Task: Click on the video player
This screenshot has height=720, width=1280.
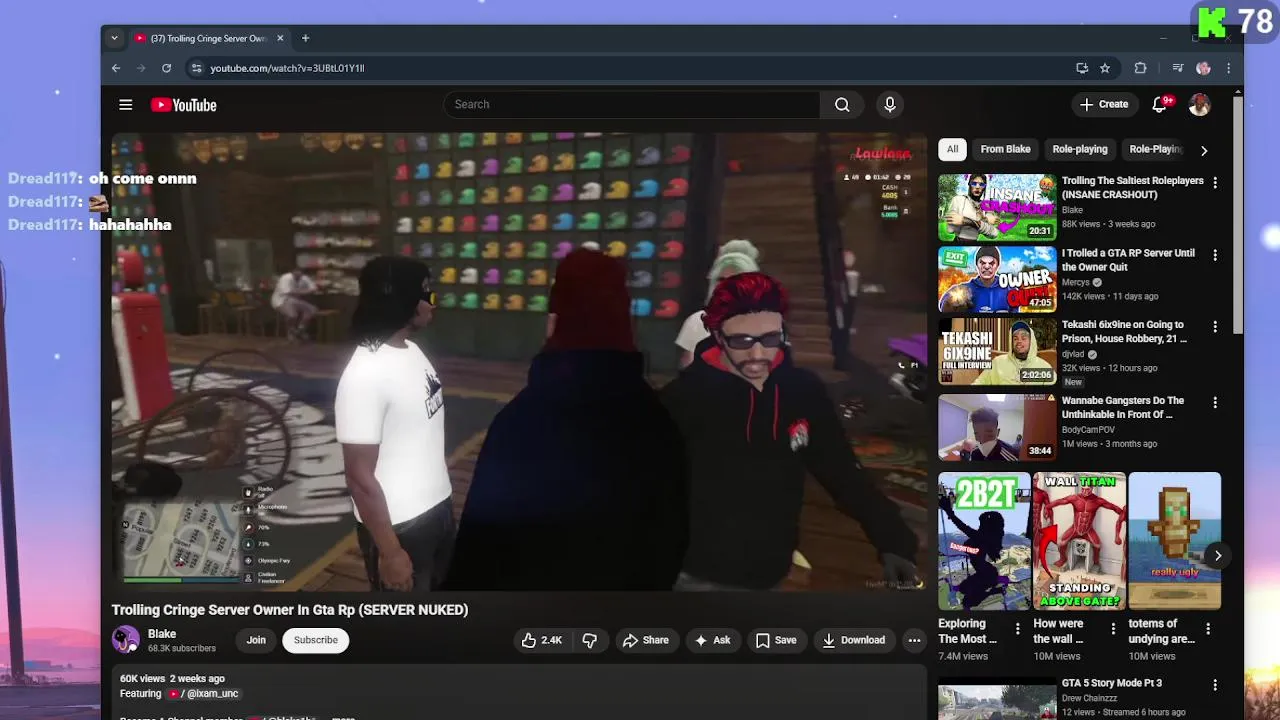Action: (x=519, y=362)
